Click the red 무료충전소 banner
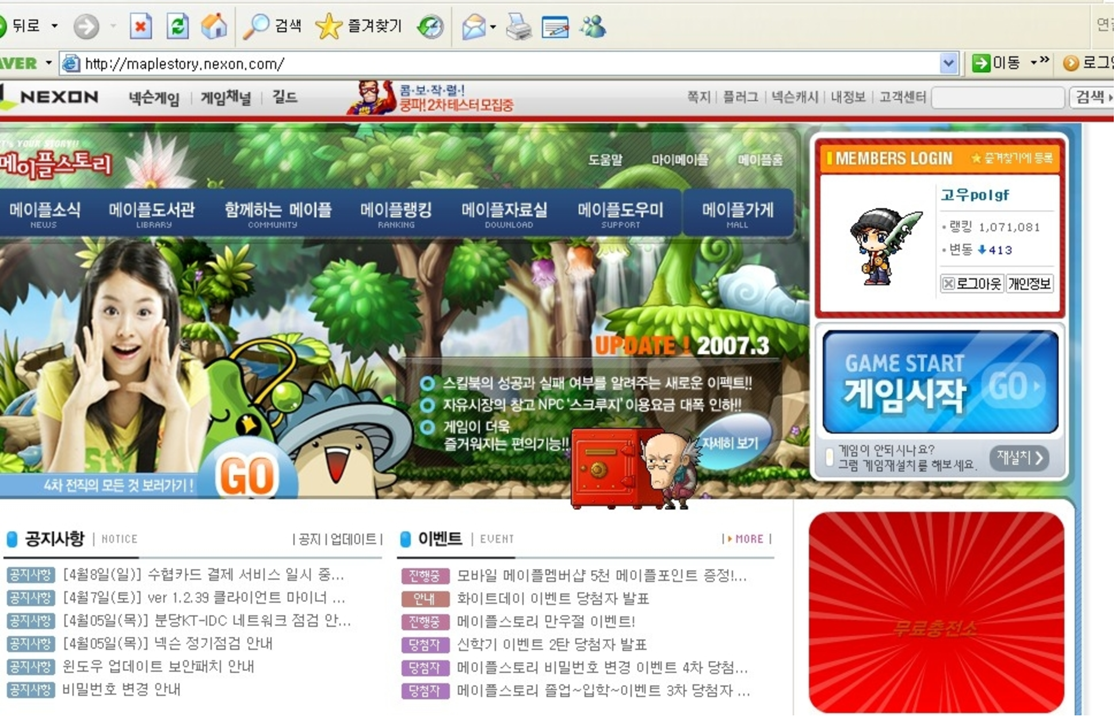This screenshot has width=1115, height=720. click(x=936, y=612)
